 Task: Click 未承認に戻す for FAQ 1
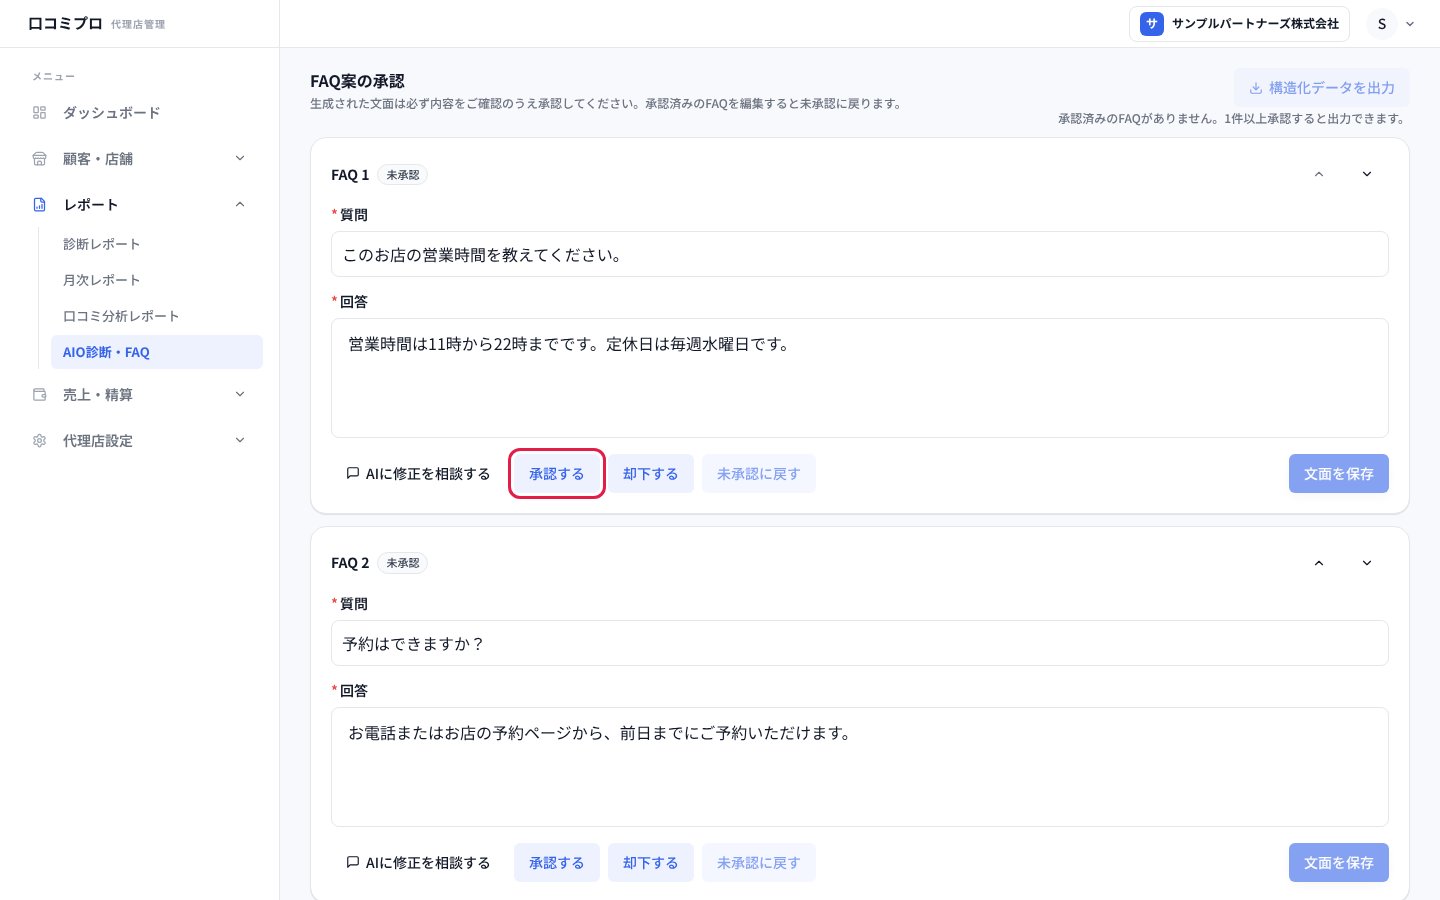(759, 474)
